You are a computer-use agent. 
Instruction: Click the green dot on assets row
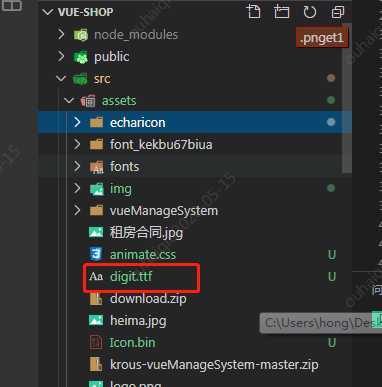pos(331,100)
